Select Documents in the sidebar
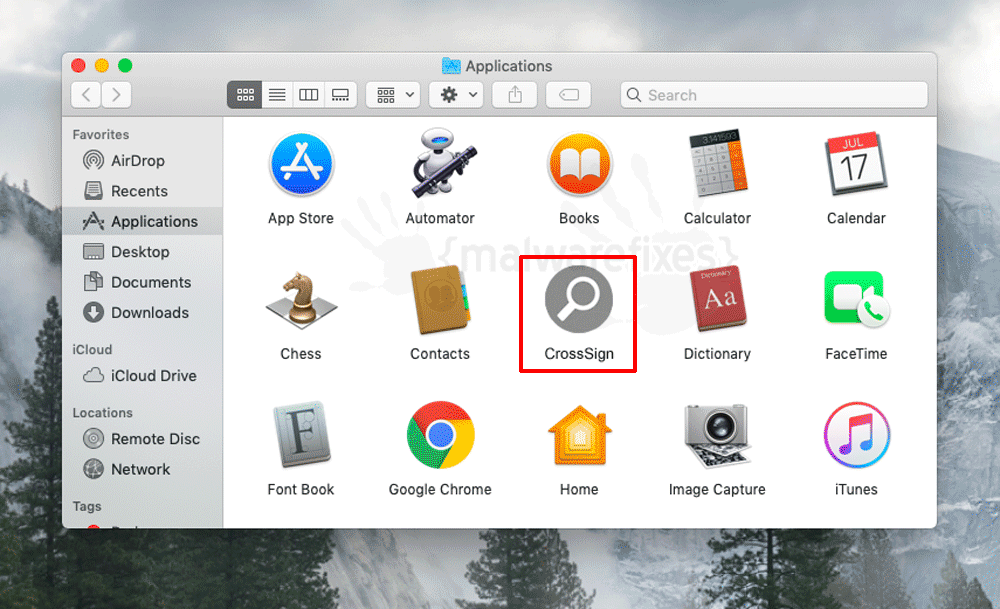This screenshot has width=1000, height=609. [x=143, y=282]
